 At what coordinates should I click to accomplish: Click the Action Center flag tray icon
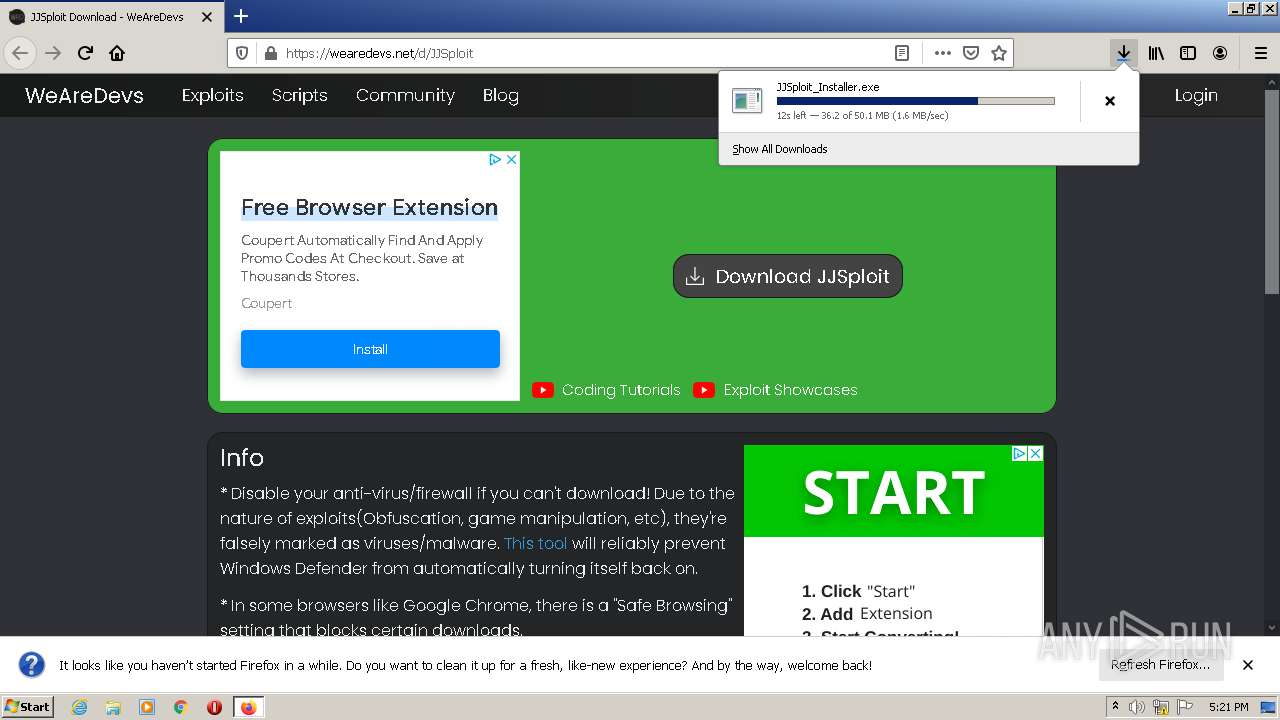tap(1186, 707)
